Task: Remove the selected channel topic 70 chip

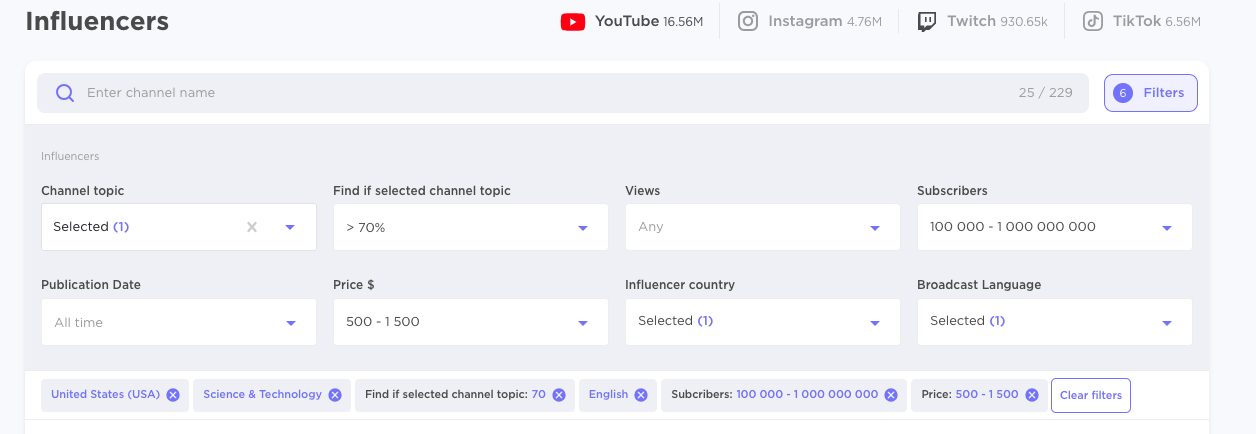Action: tap(559, 395)
